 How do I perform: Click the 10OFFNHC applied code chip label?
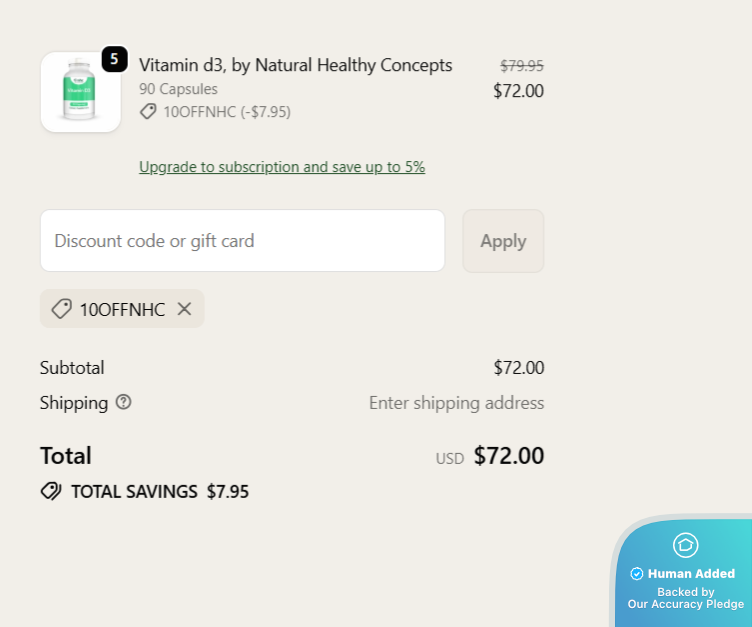(x=122, y=309)
